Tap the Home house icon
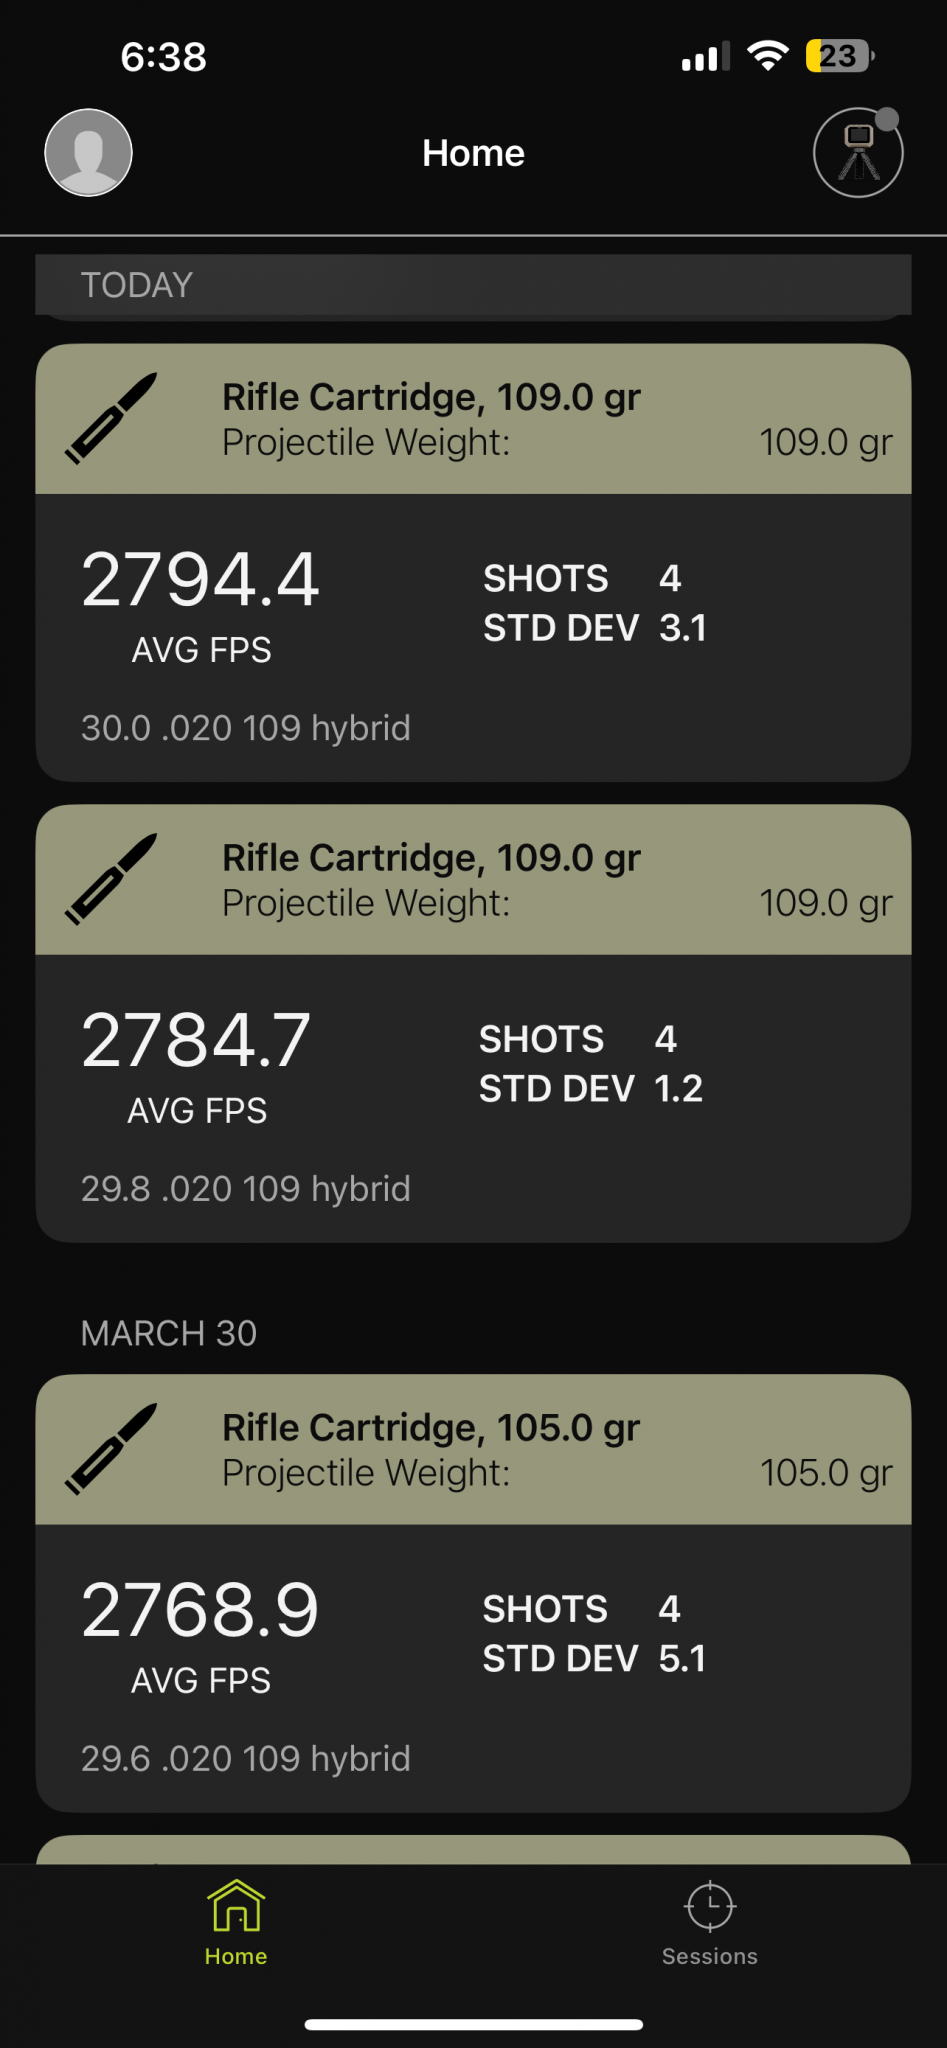This screenshot has width=947, height=2048. pyautogui.click(x=236, y=1906)
